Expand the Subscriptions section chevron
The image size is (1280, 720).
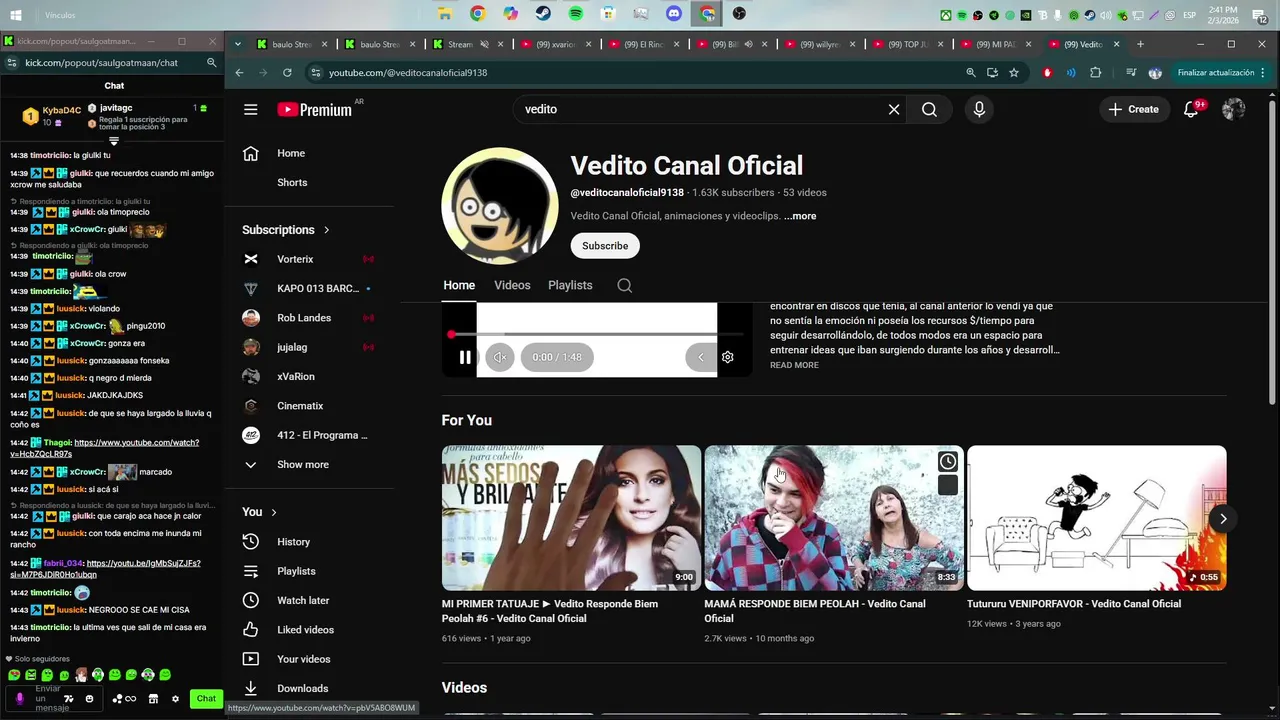pos(326,230)
